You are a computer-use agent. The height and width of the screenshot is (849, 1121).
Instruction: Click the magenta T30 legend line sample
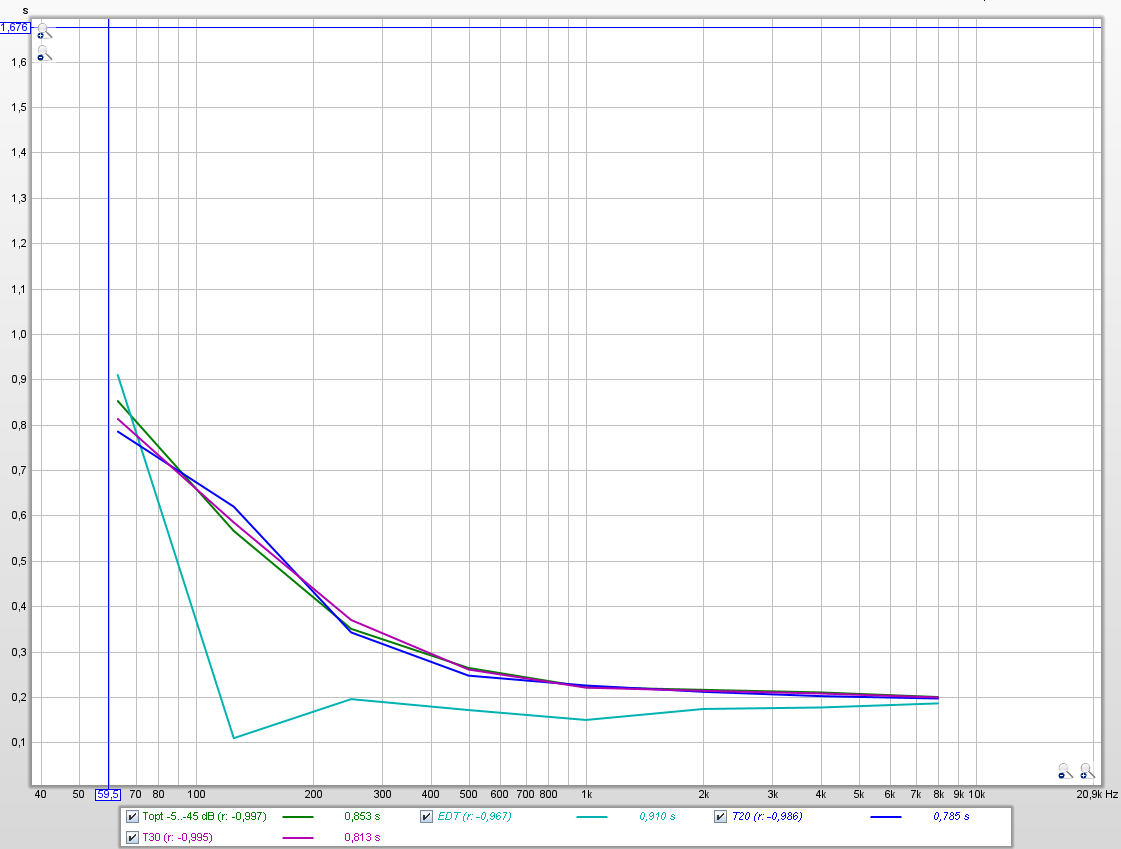(x=298, y=837)
